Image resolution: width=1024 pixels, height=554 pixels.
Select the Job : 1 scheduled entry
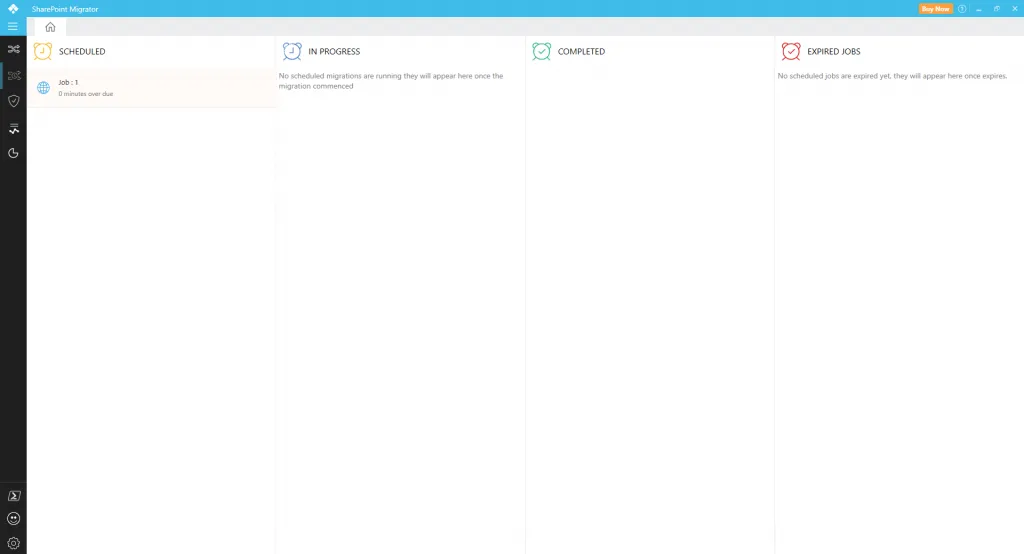click(x=151, y=88)
